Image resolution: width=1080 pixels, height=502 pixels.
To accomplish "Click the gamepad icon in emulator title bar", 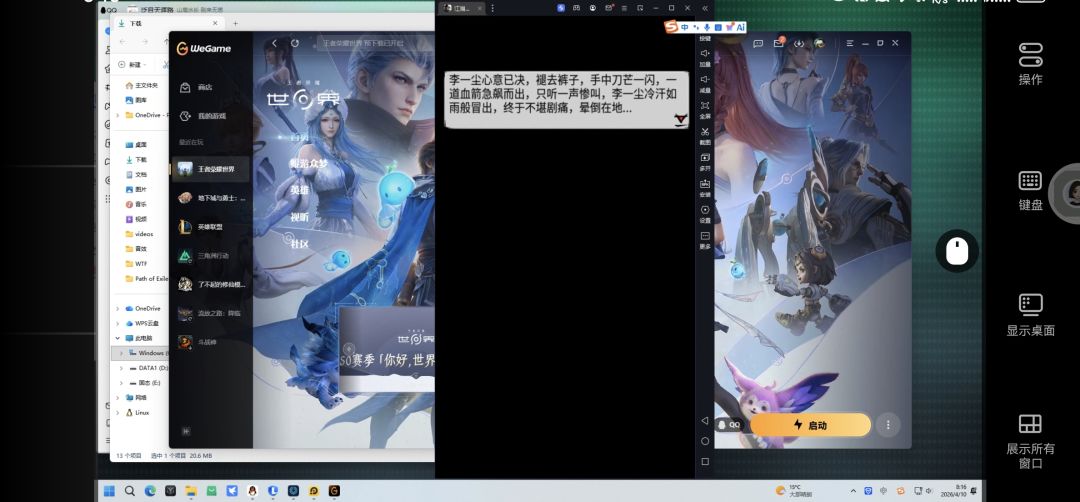I will (x=577, y=8).
